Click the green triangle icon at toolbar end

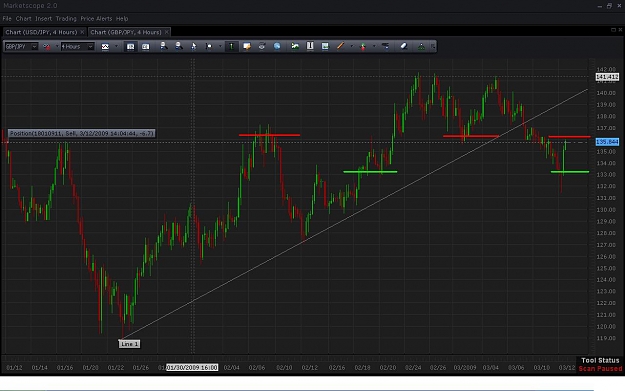421,46
